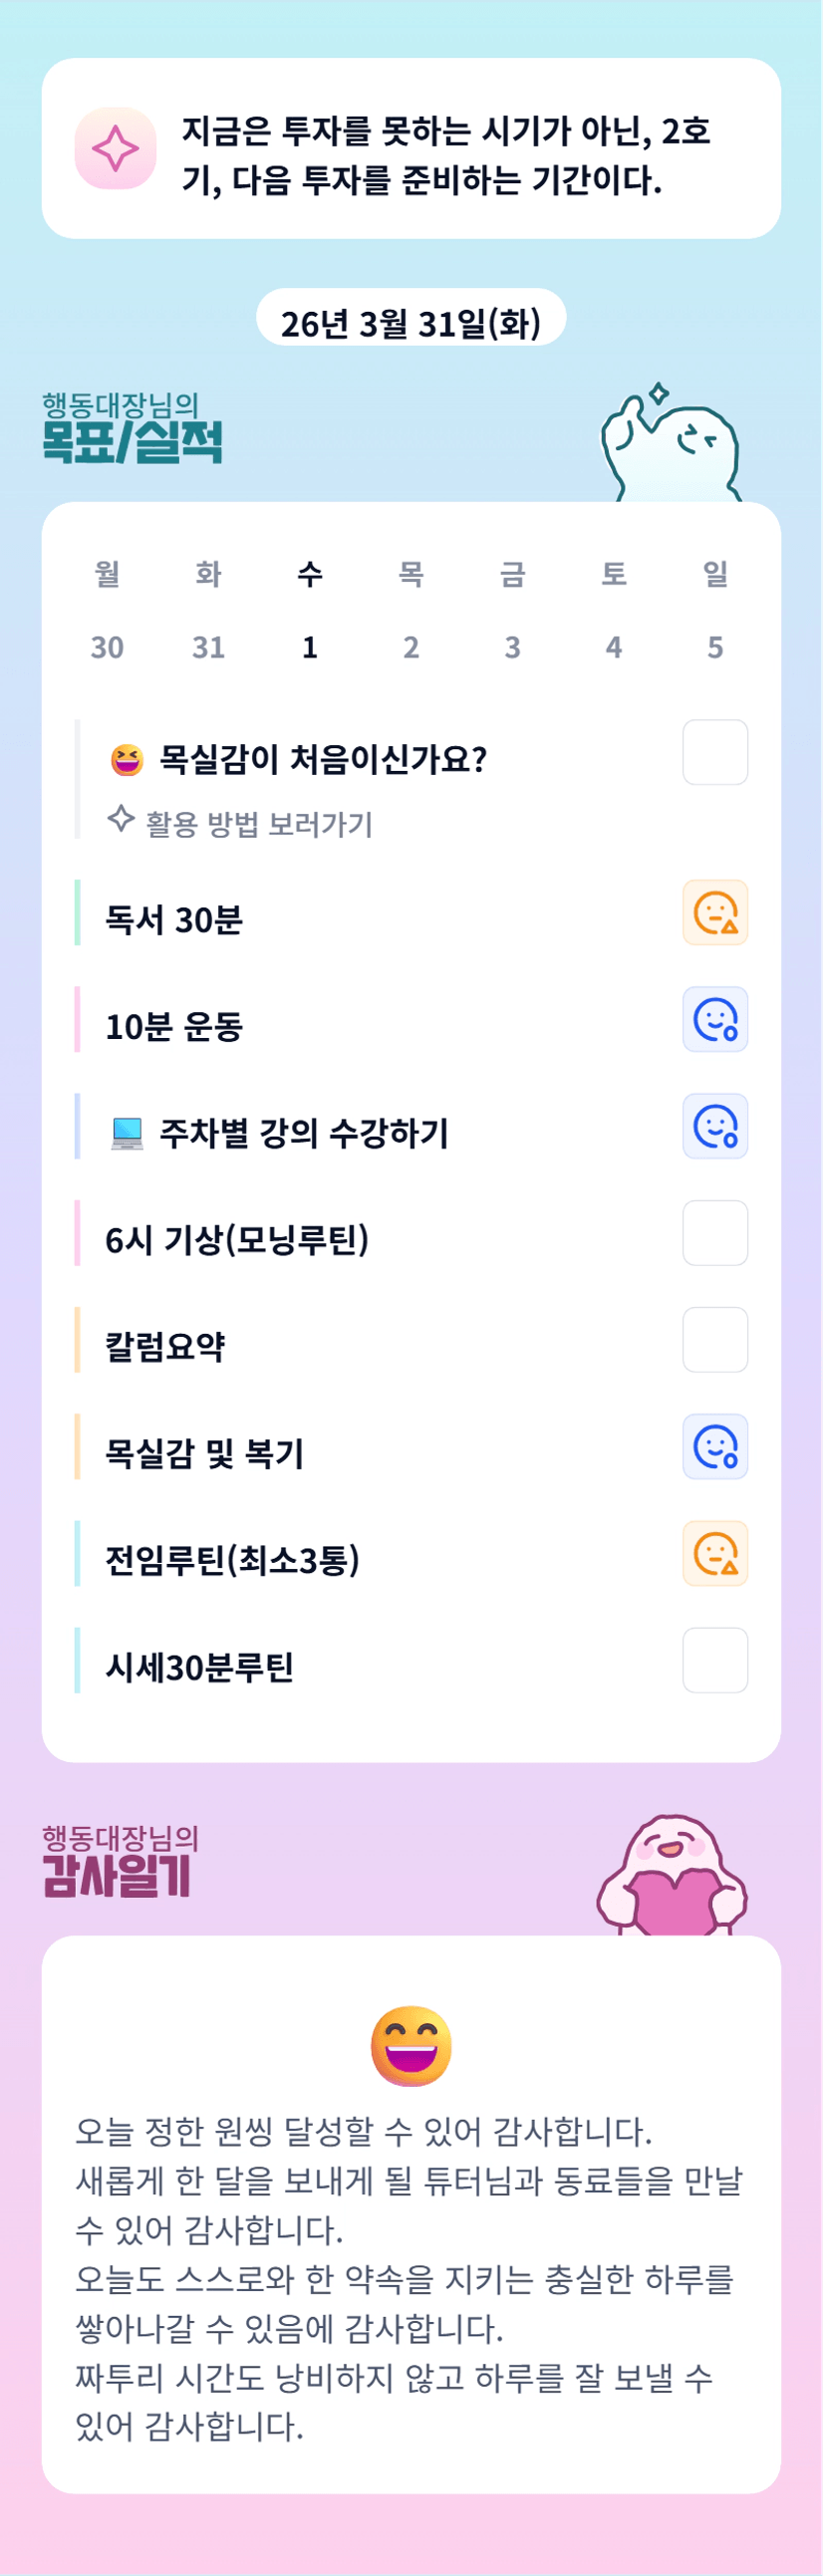
Task: Click blue smiley for 목실감 및 복기
Action: coord(715,1447)
